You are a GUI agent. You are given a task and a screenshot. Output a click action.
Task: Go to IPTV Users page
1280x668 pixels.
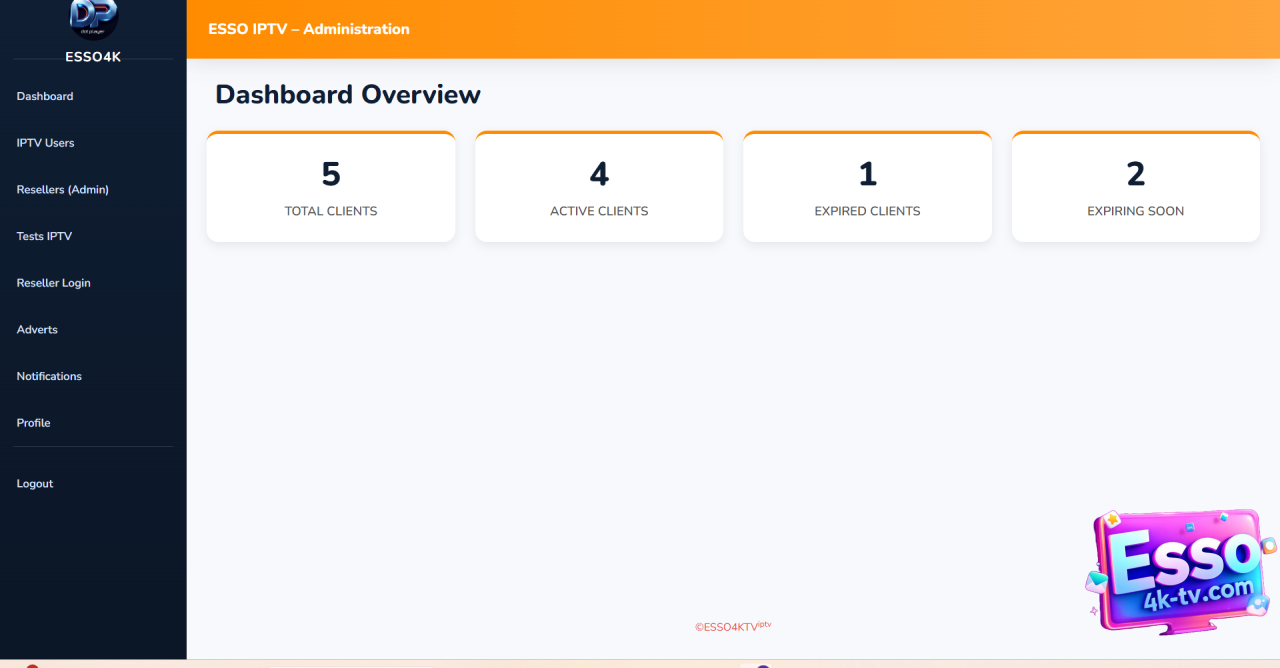(x=46, y=143)
